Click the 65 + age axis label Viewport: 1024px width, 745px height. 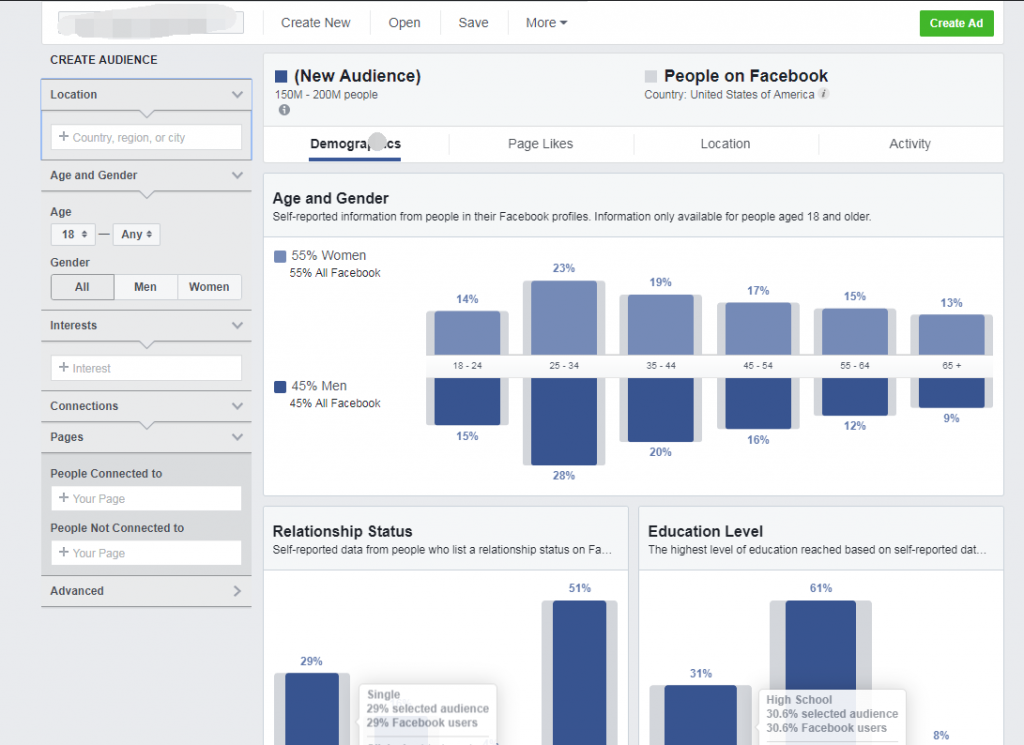(952, 366)
